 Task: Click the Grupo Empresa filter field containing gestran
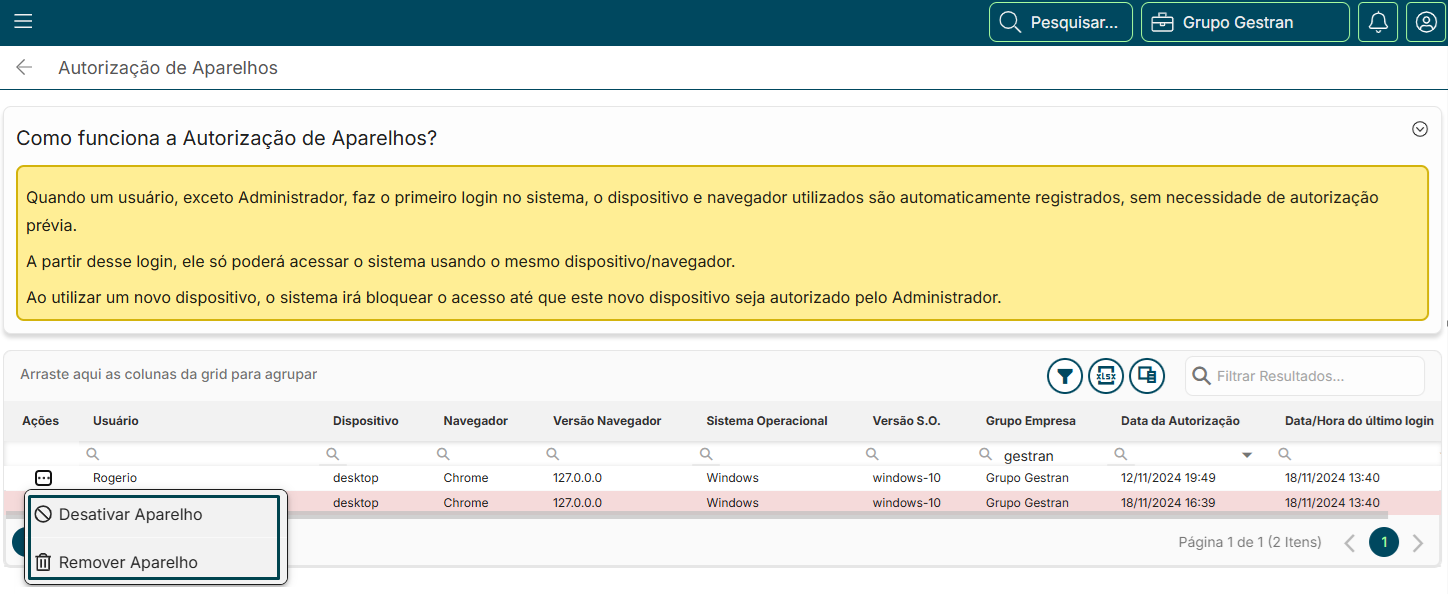point(1050,455)
